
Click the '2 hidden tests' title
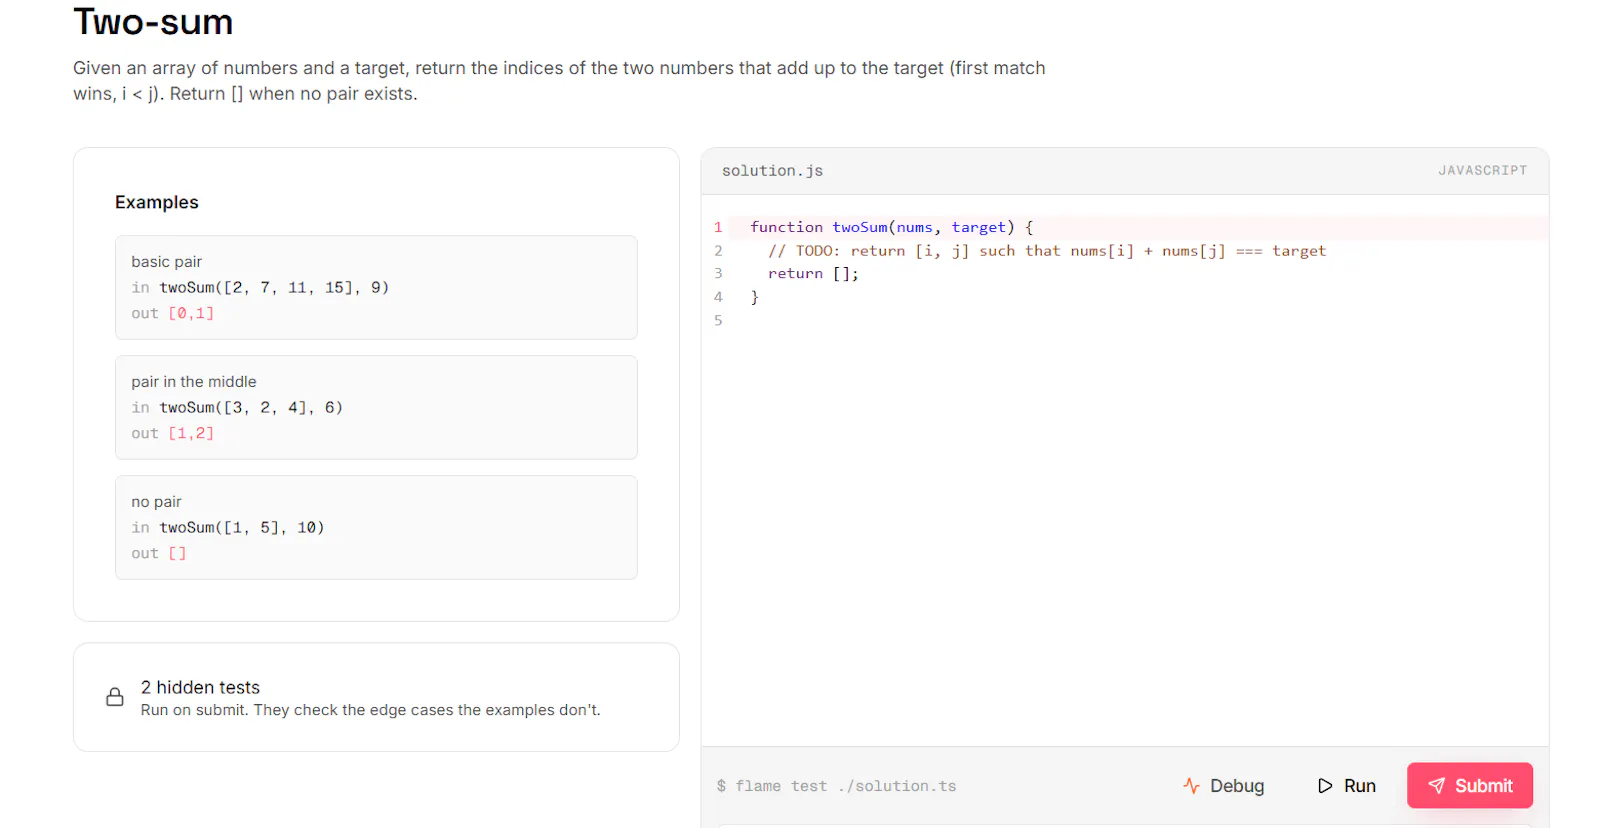(x=200, y=687)
